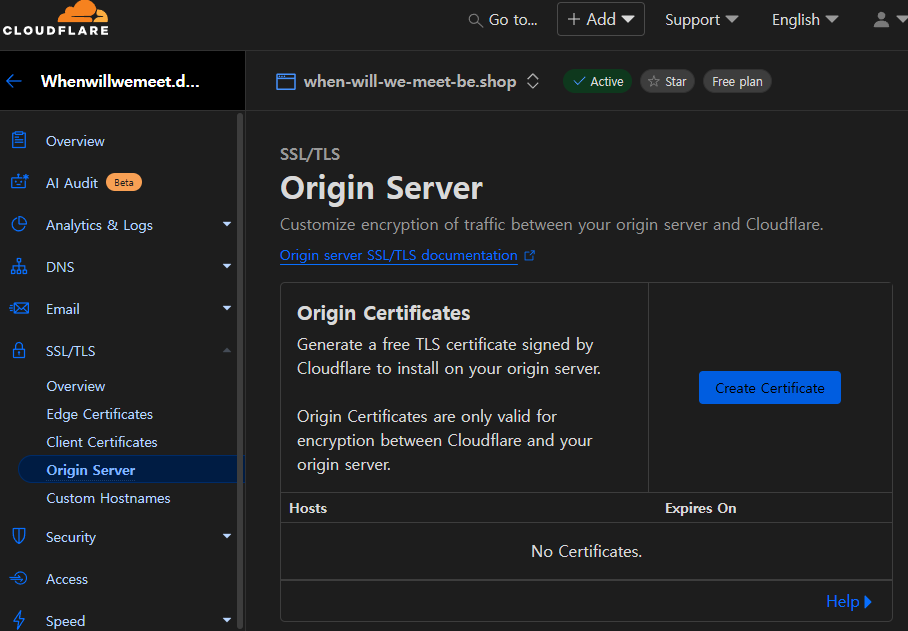Open SSL/TLS Overview submenu item

pyautogui.click(x=76, y=386)
